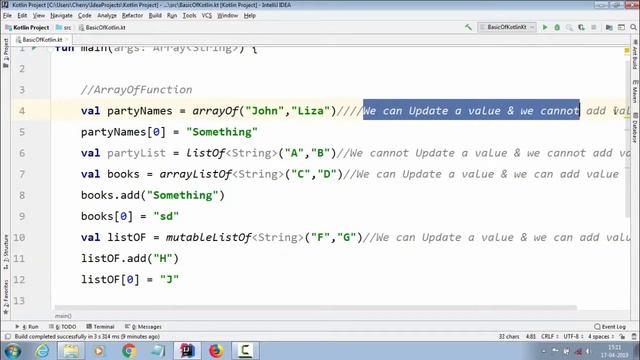This screenshot has height=360, width=640.
Task: Click the books.add("Something") line
Action: [153, 196]
